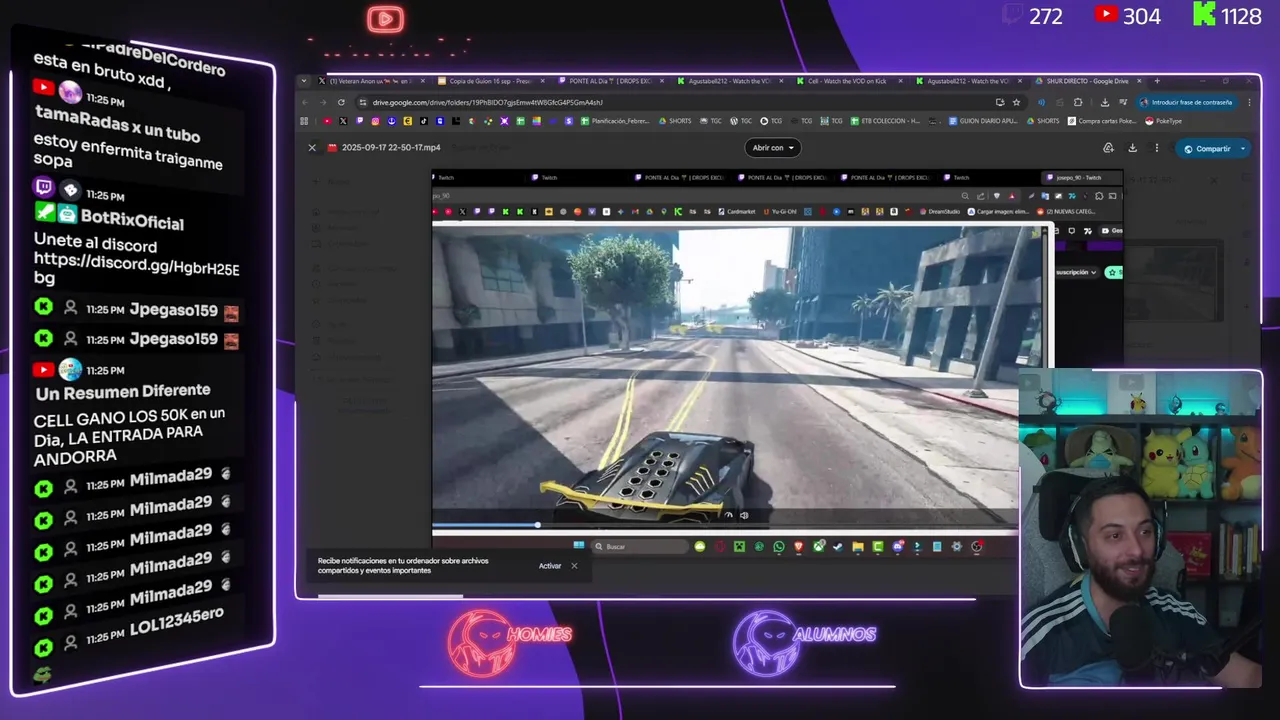Open the apps grid icon in the bookmarks bar
The image size is (1280, 720).
[x=304, y=121]
